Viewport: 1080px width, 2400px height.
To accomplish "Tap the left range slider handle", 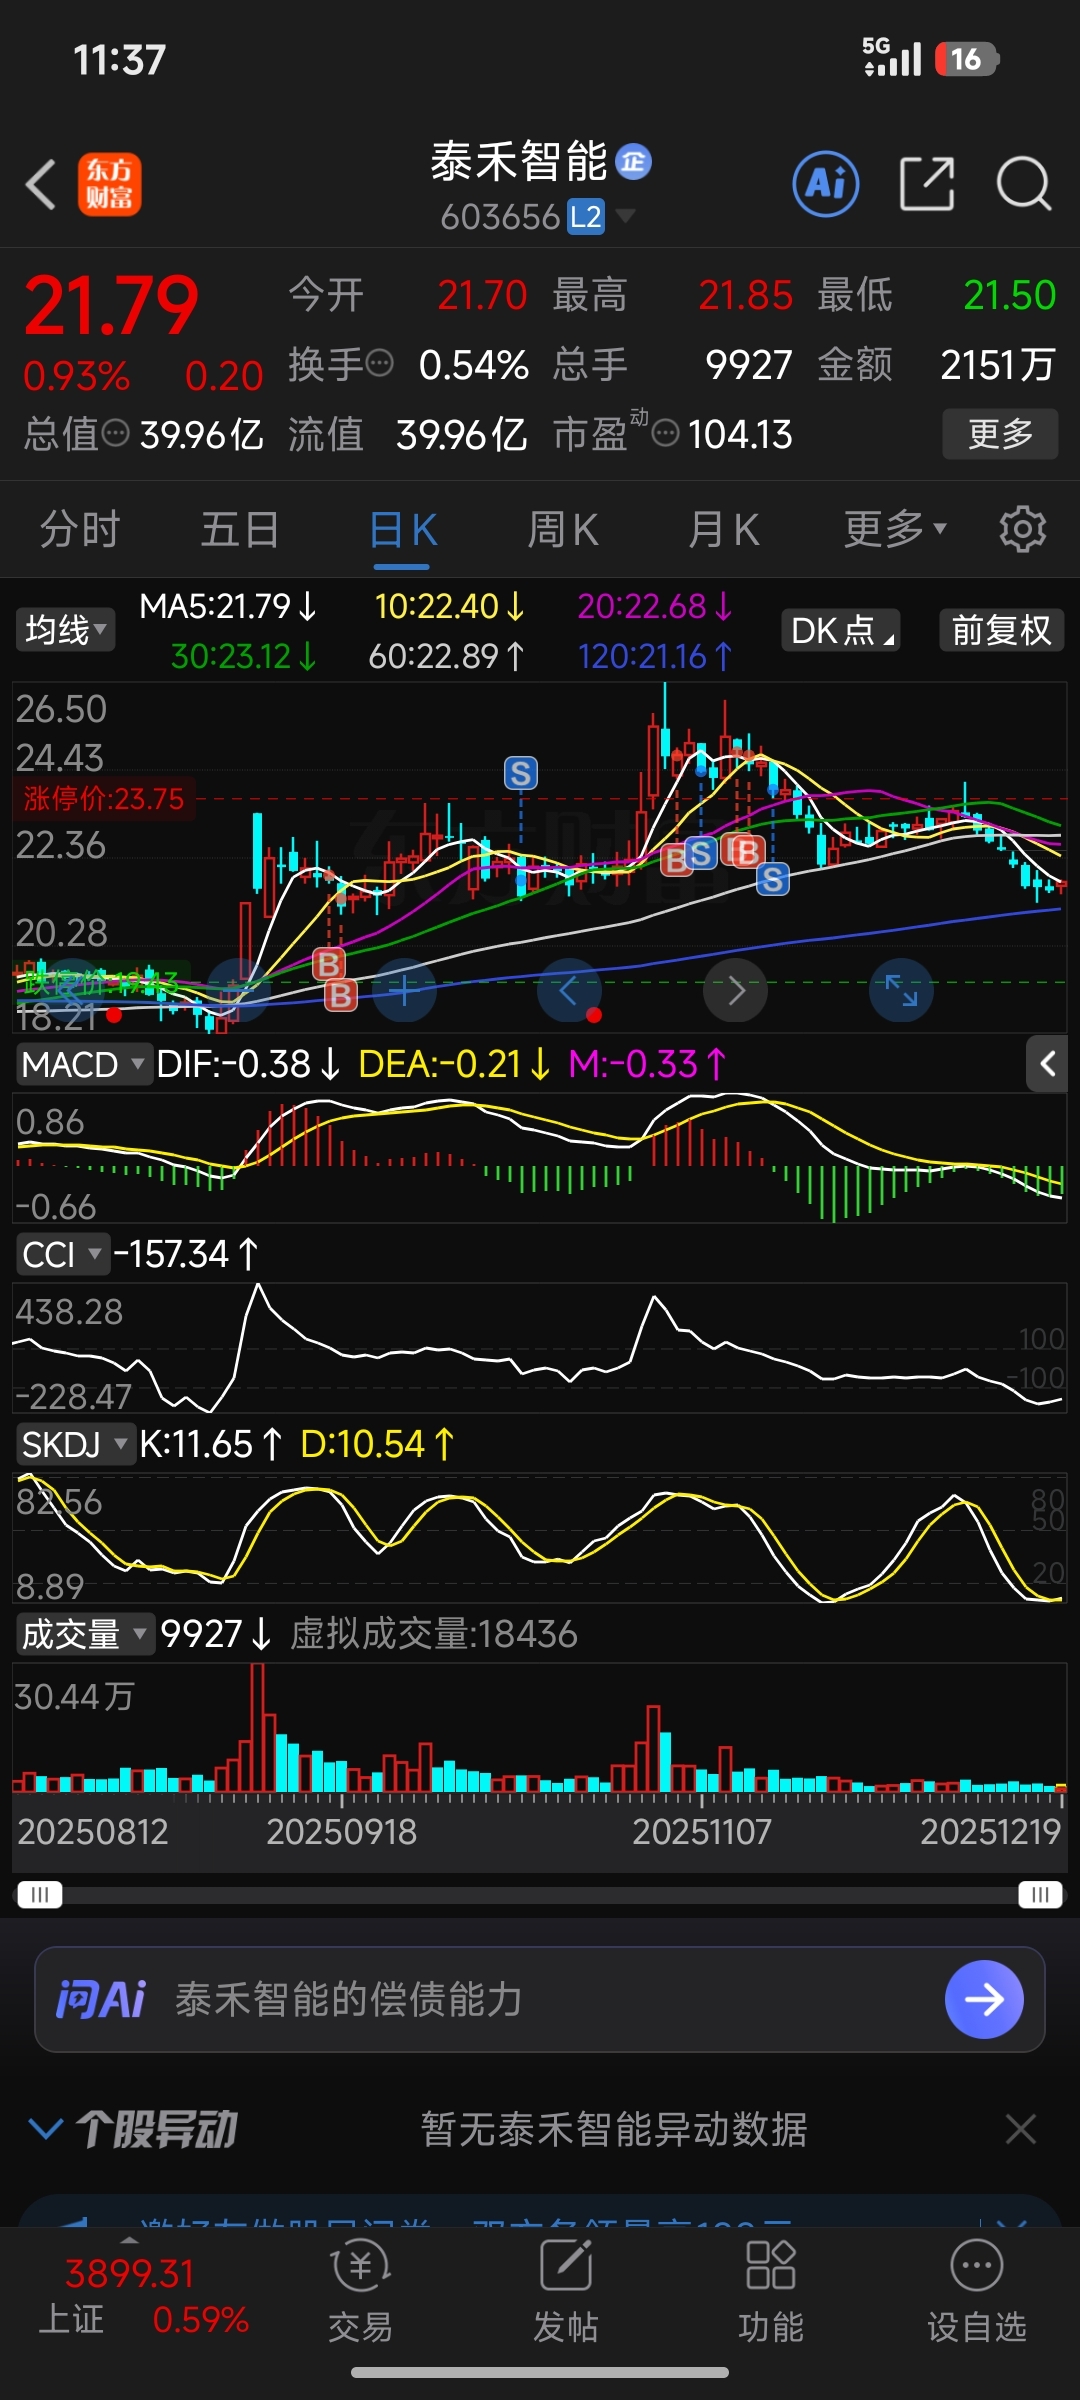I will tap(40, 1894).
